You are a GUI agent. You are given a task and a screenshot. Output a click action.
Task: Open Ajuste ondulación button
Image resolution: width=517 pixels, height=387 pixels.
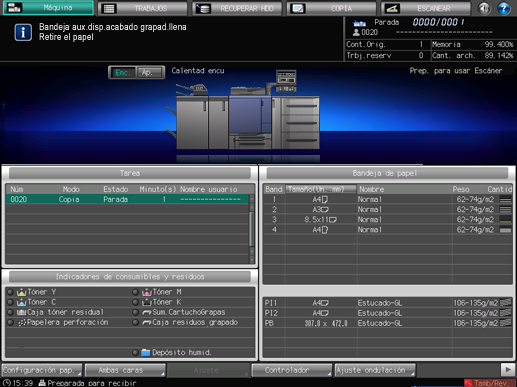point(375,370)
